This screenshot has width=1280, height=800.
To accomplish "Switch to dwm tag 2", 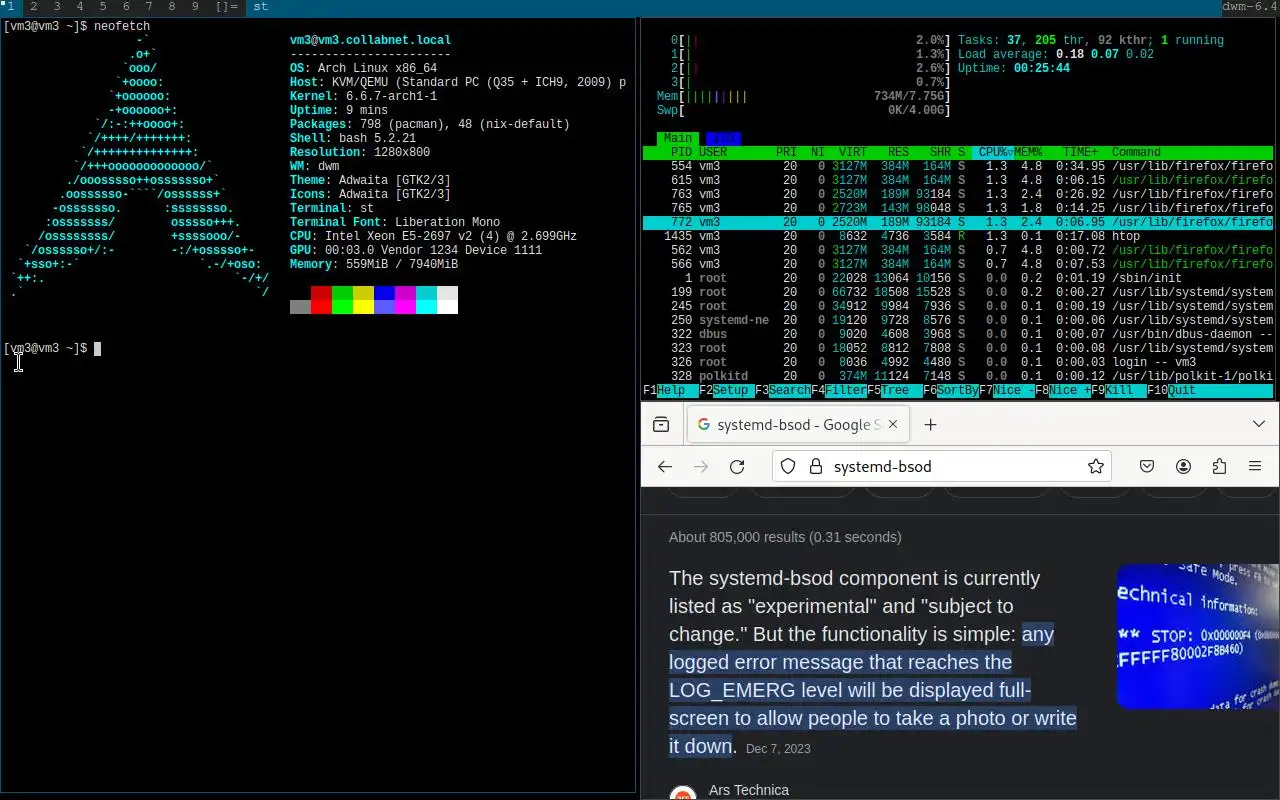I will (x=33, y=7).
